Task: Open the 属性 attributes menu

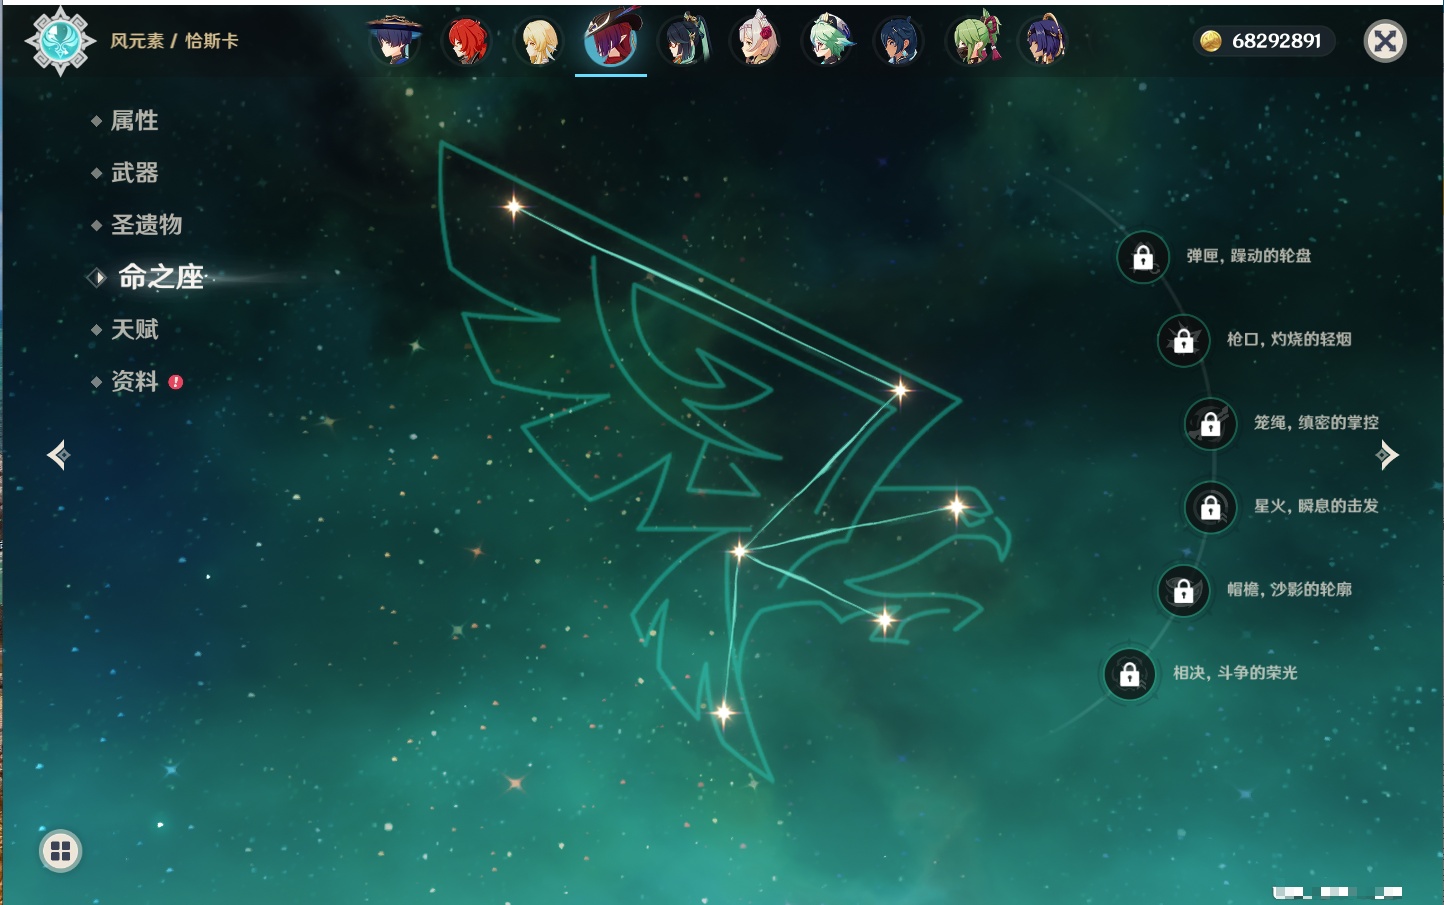Action: click(134, 121)
